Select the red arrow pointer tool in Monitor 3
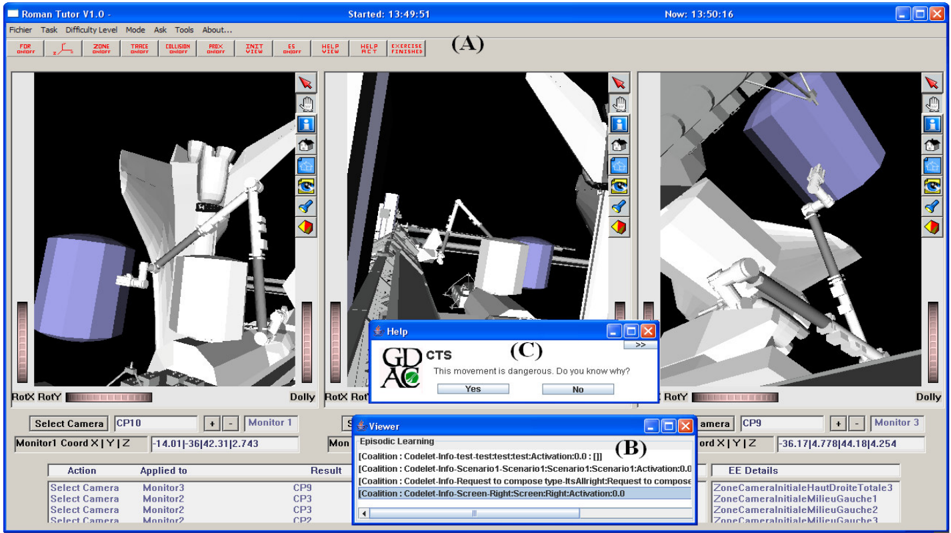This screenshot has height=533, width=951. (x=932, y=82)
